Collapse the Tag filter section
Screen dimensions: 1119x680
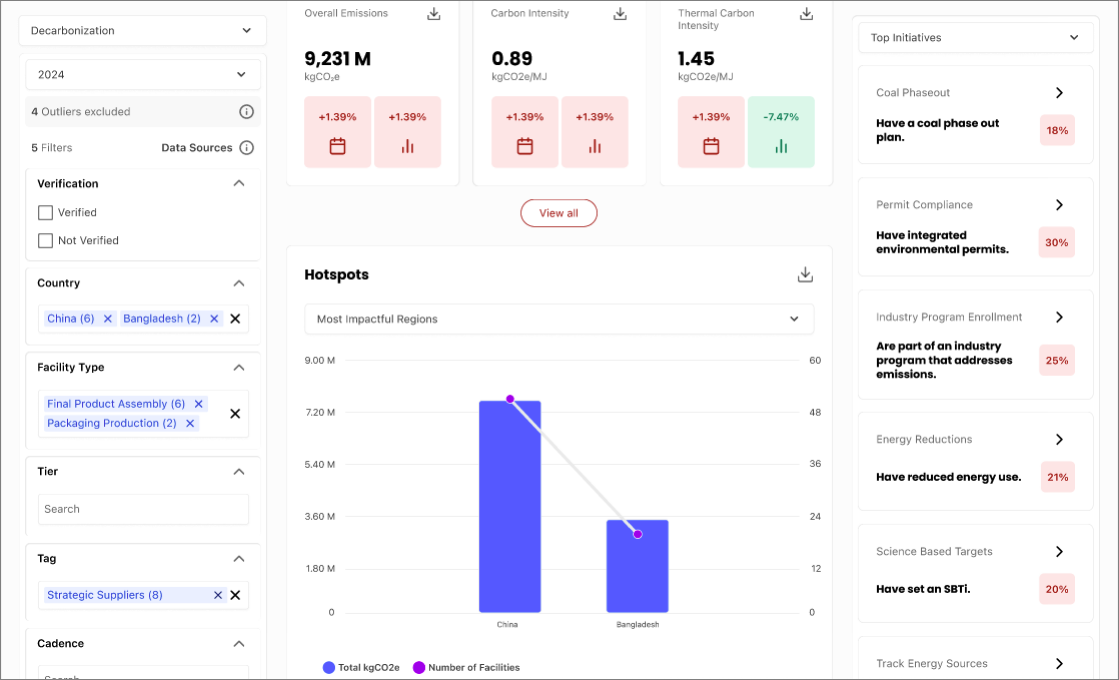click(x=239, y=559)
